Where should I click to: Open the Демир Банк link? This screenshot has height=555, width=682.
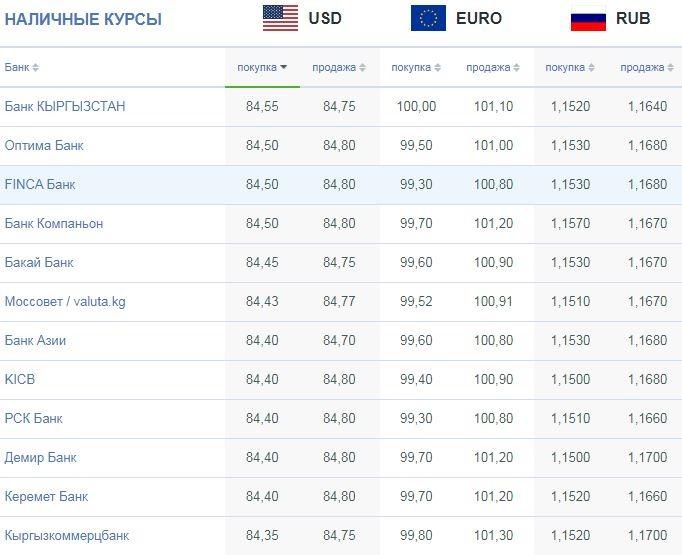tap(40, 458)
